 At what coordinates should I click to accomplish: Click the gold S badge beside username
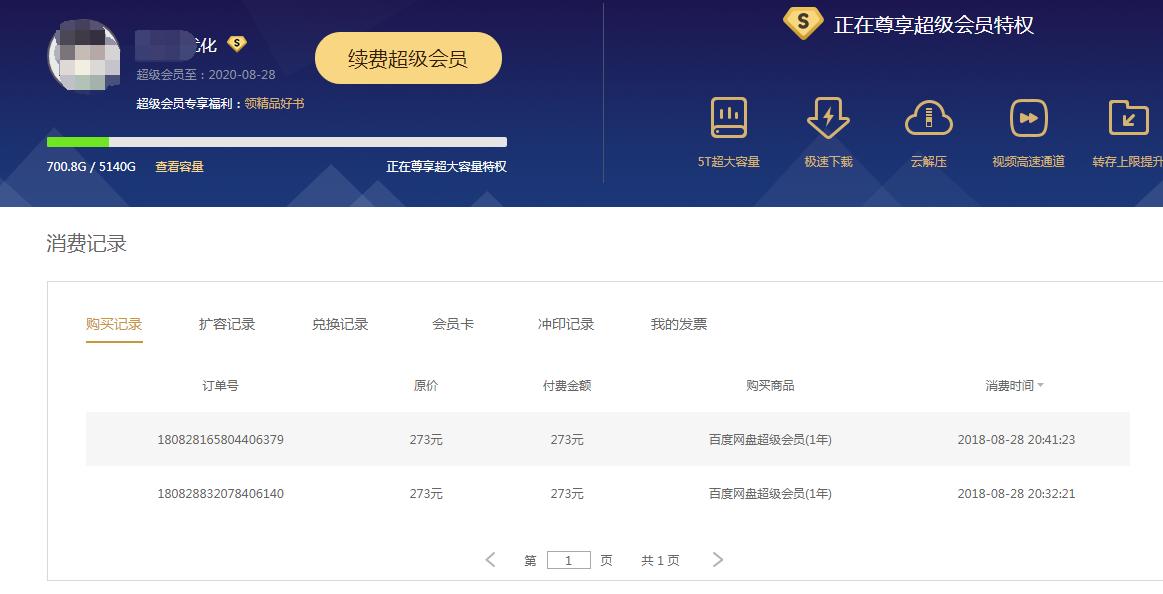237,44
